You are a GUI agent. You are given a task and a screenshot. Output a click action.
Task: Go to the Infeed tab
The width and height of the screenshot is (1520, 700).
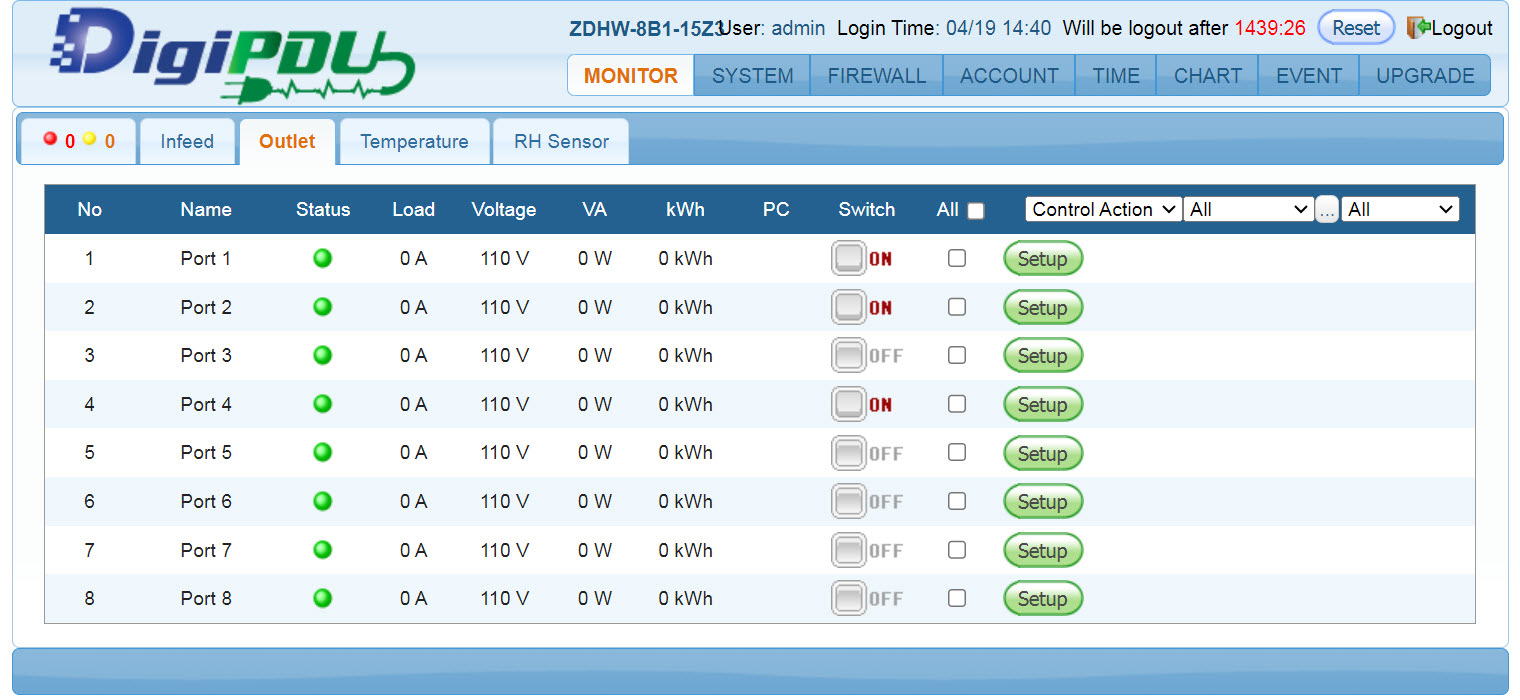[x=187, y=142]
